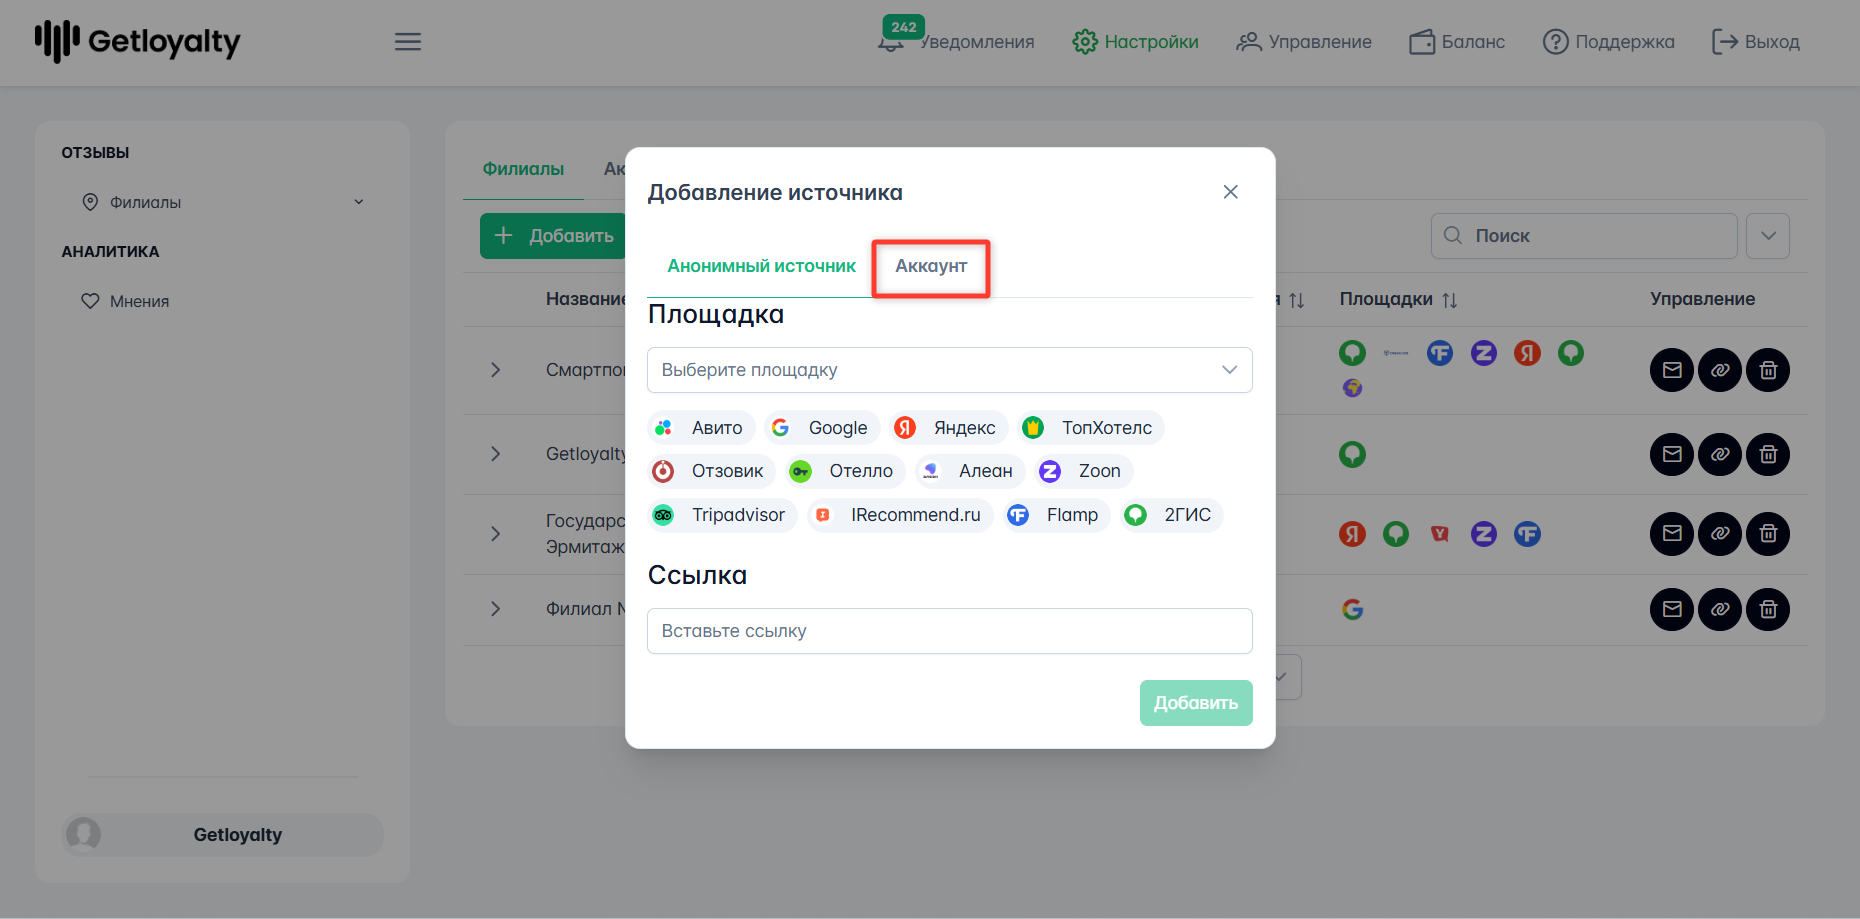Open the Баланс page
This screenshot has height=919, width=1860.
(x=1457, y=42)
